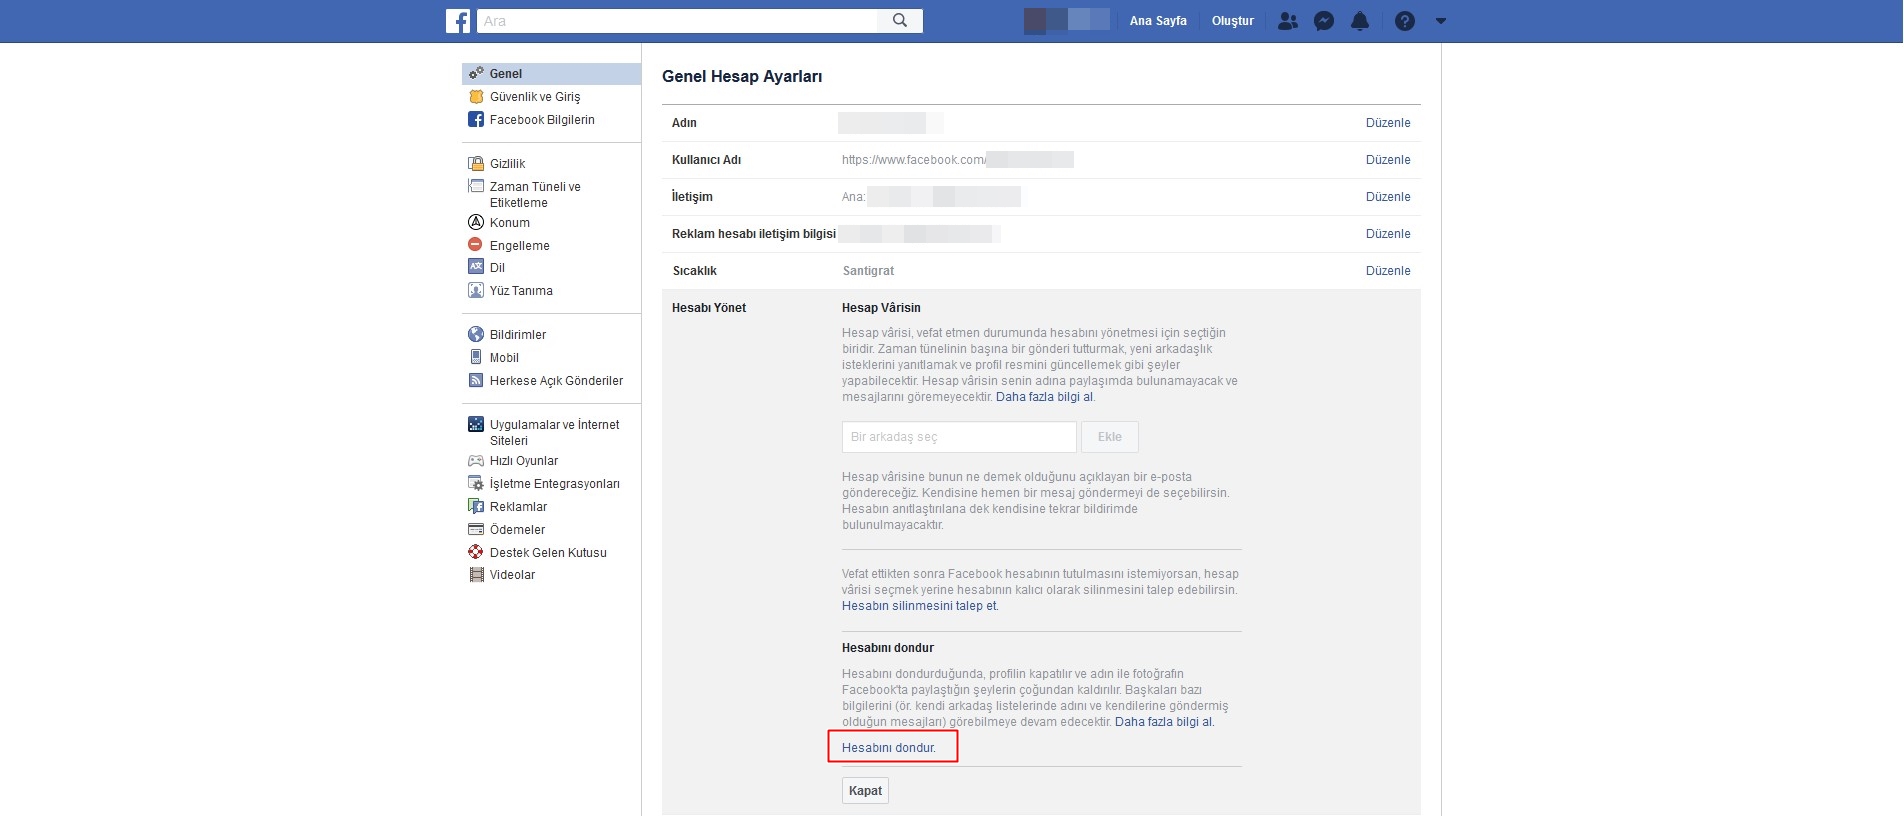The image size is (1904, 816).
Task: Click the Engelleme red icon
Action: point(476,245)
